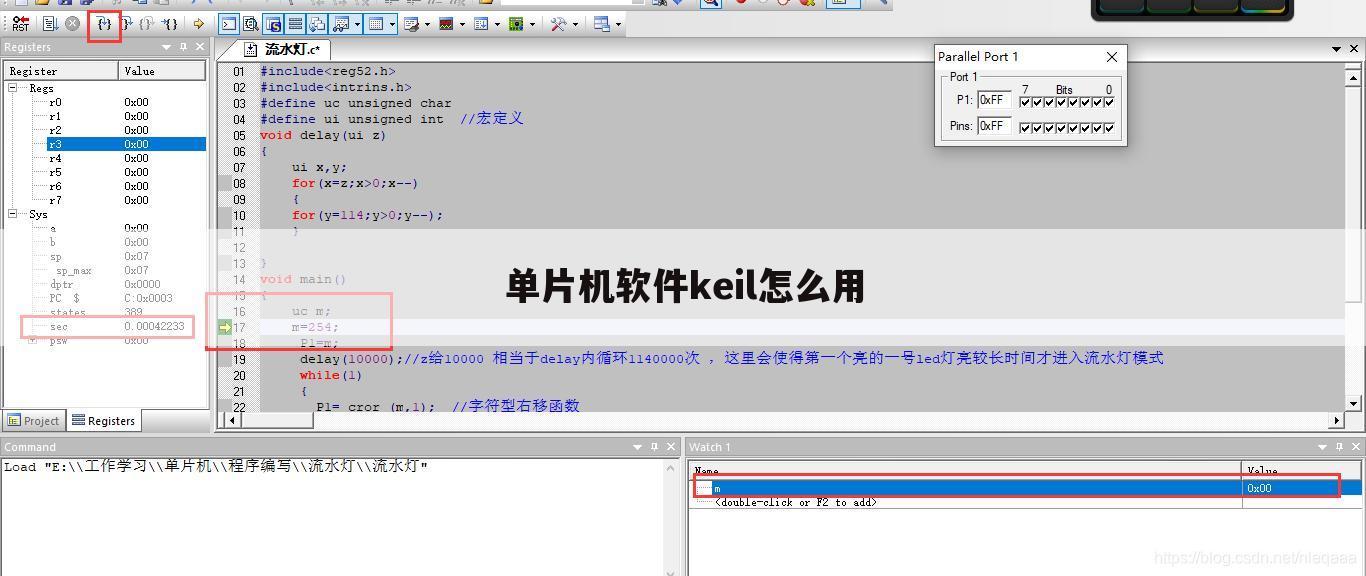Collapse the Regs tree node
The image size is (1366, 576).
point(14,88)
